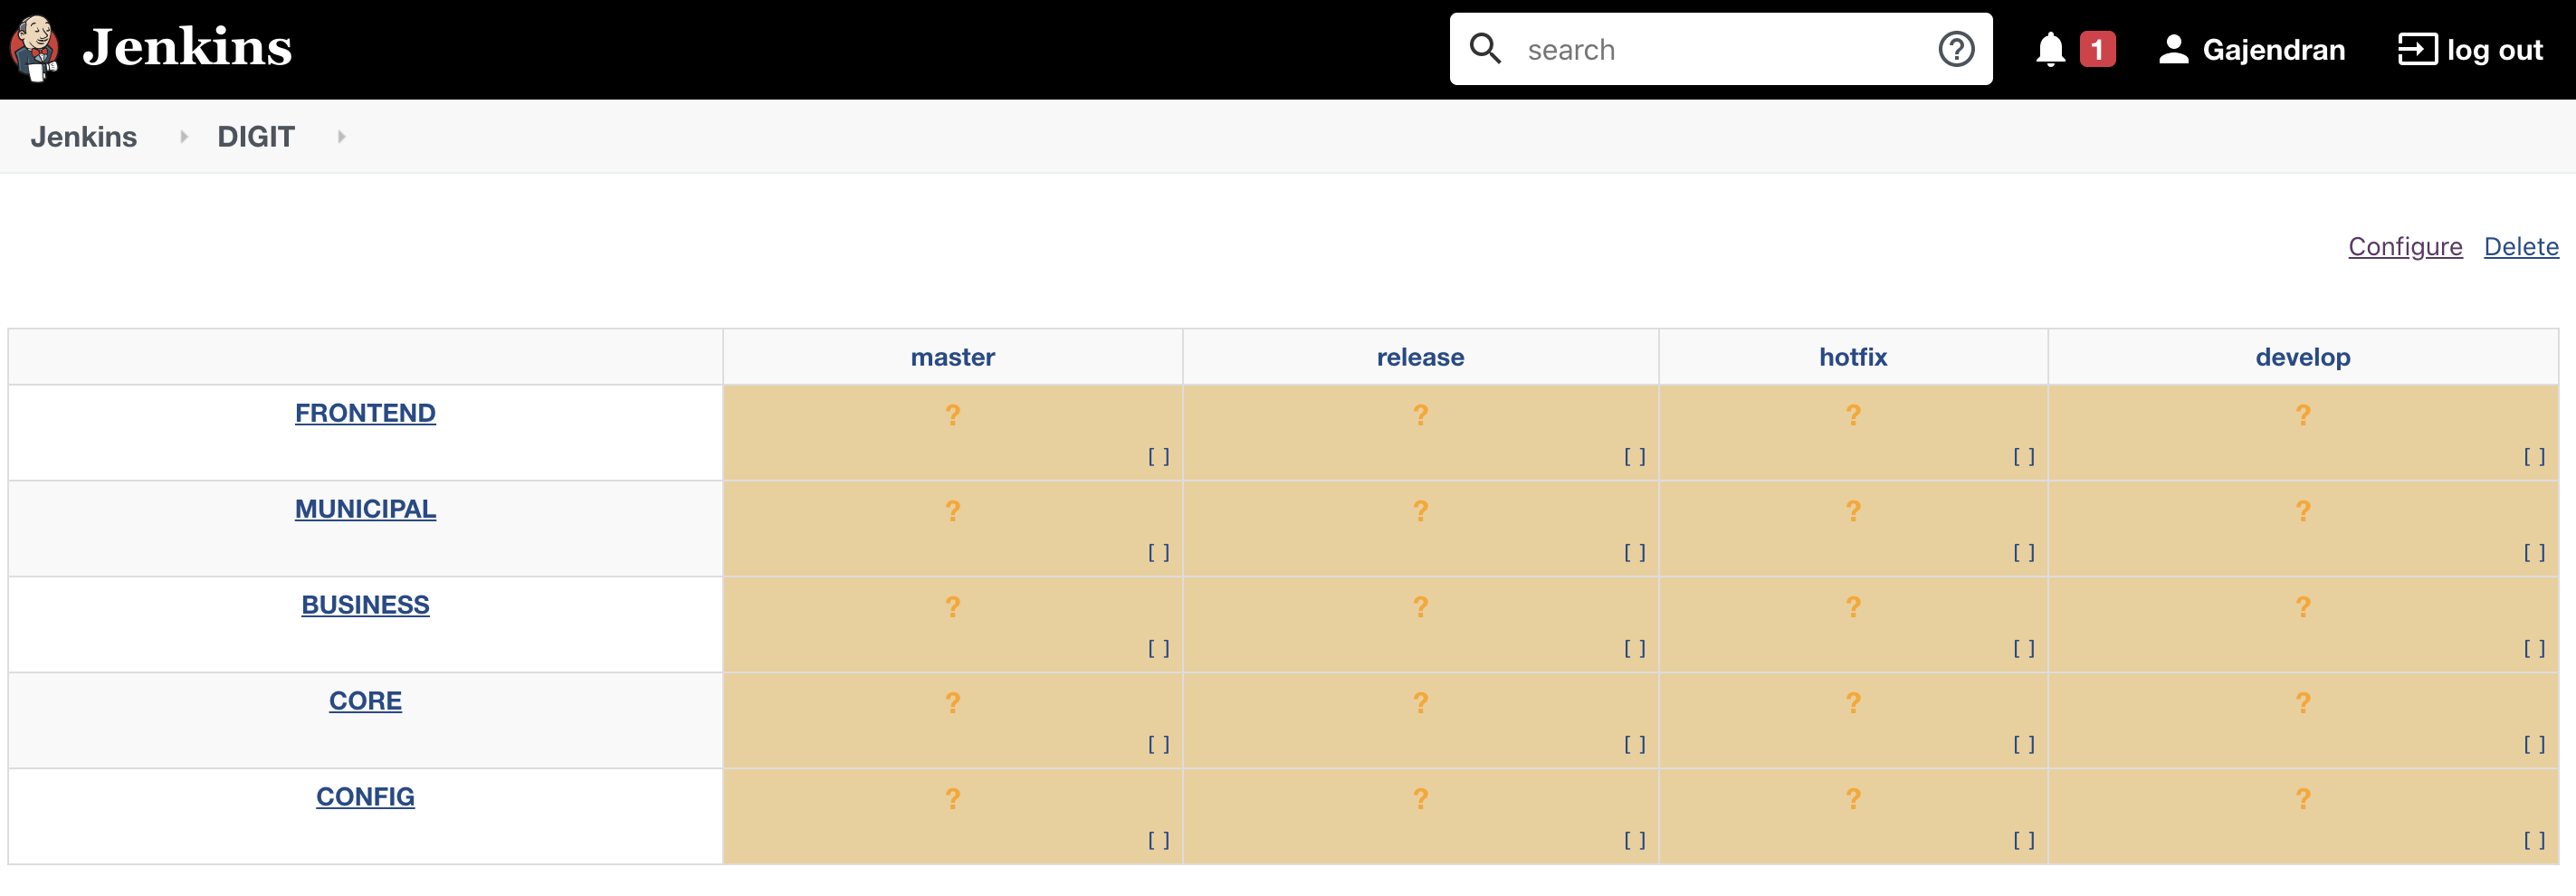Screen dimensions: 2576x896
Task: Click the MUNICIPAL hotfix status question mark
Action: 1854,510
